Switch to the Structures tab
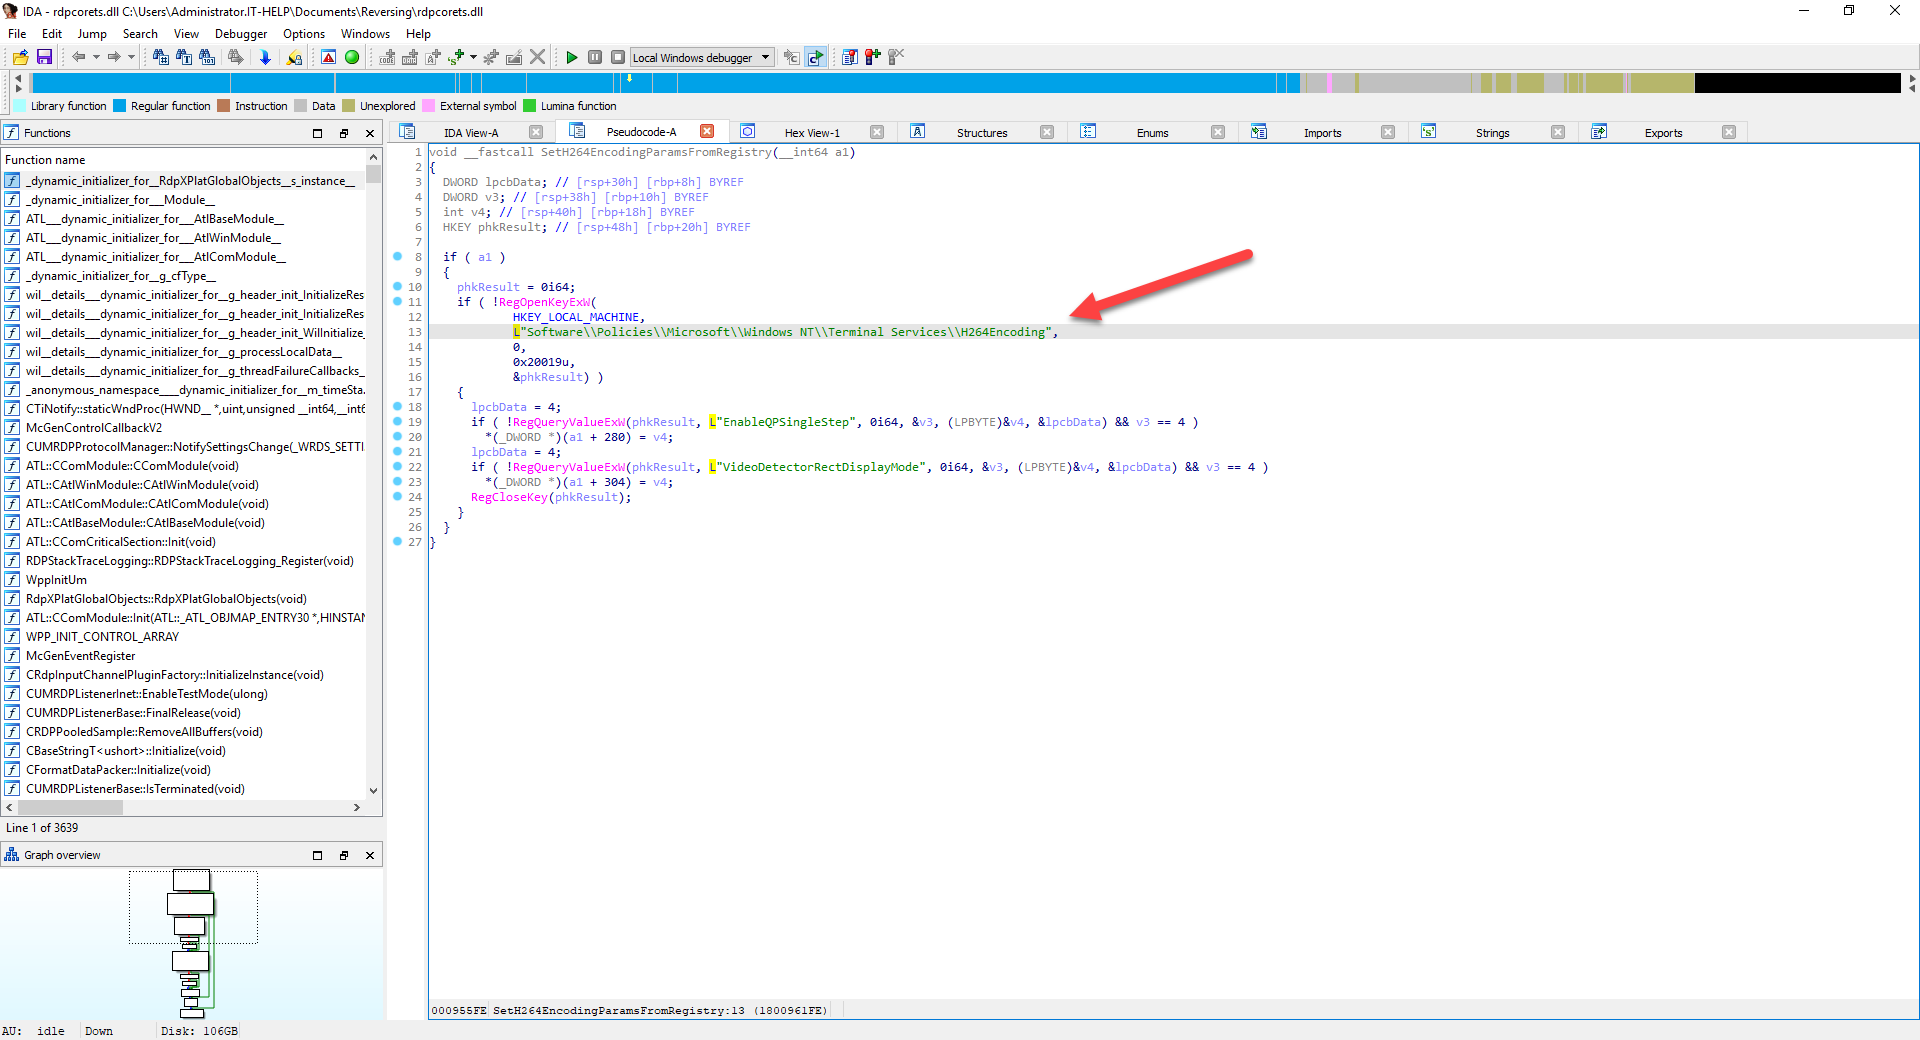 982,131
